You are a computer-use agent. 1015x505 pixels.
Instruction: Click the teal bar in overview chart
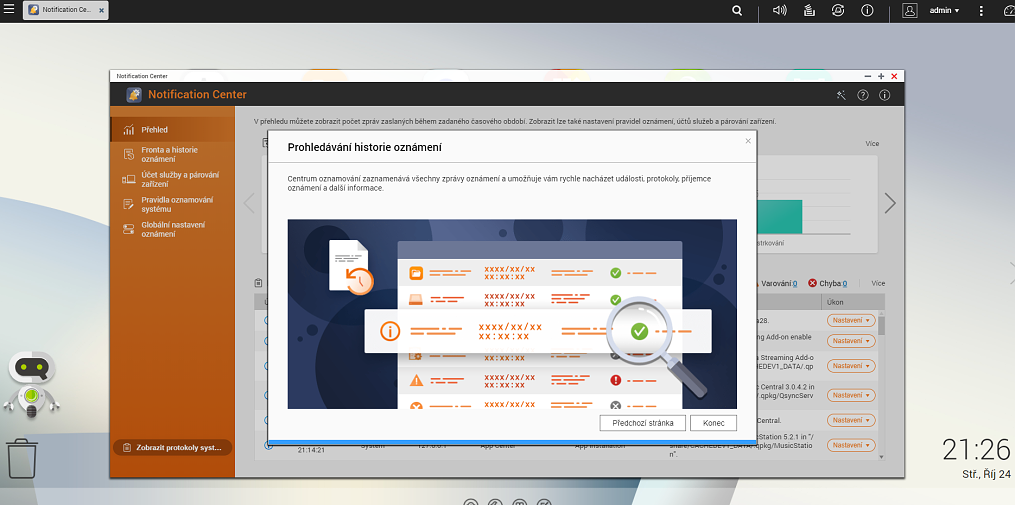779,216
